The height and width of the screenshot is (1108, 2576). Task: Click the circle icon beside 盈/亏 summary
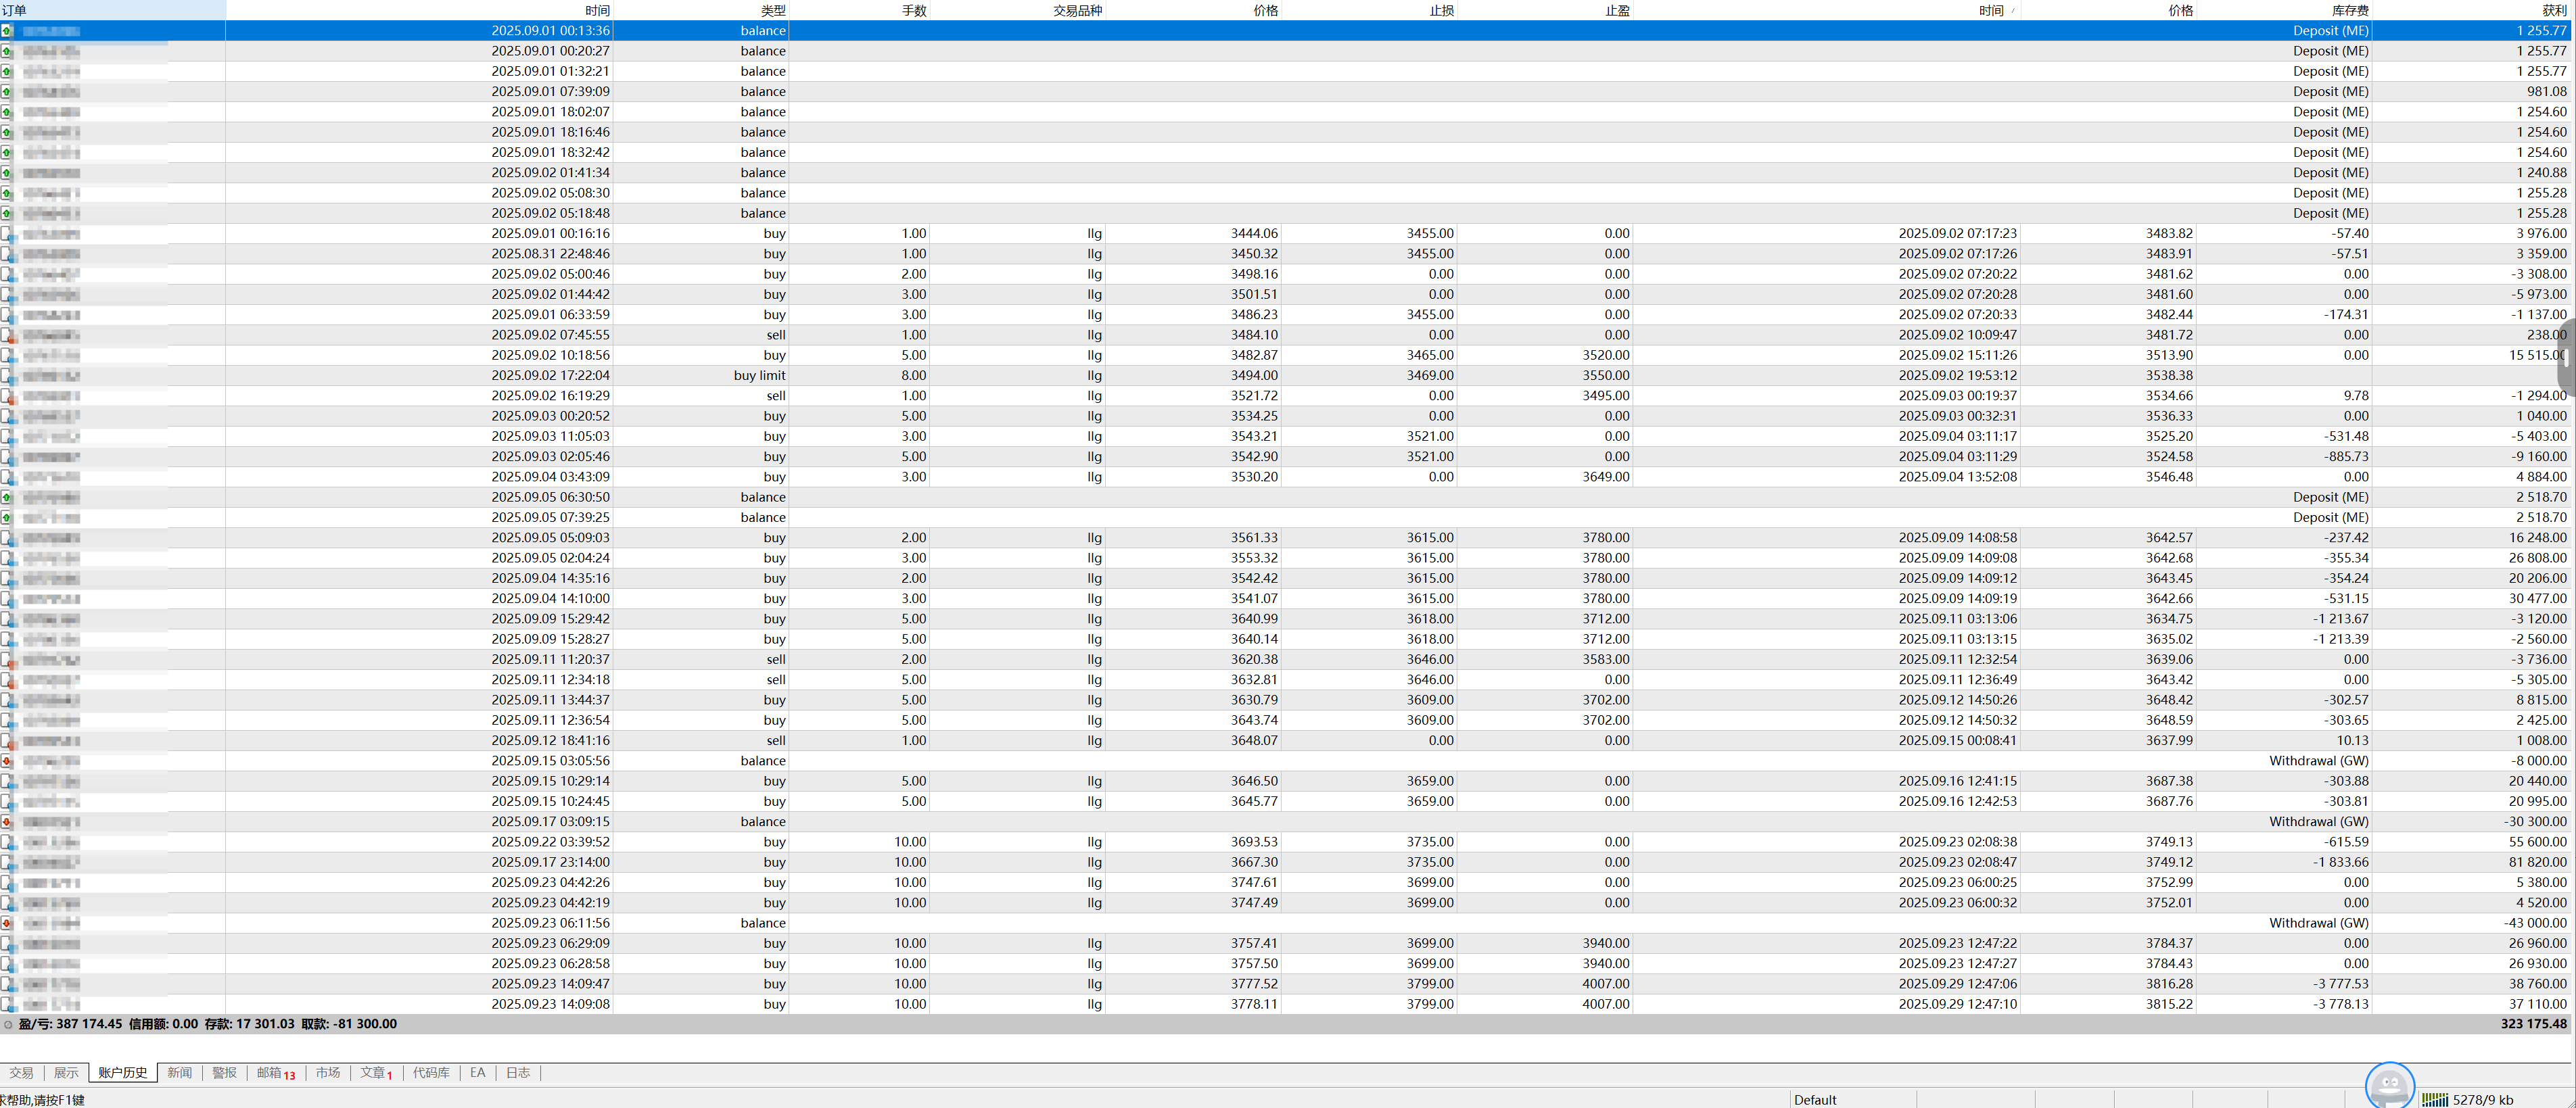(8, 1024)
